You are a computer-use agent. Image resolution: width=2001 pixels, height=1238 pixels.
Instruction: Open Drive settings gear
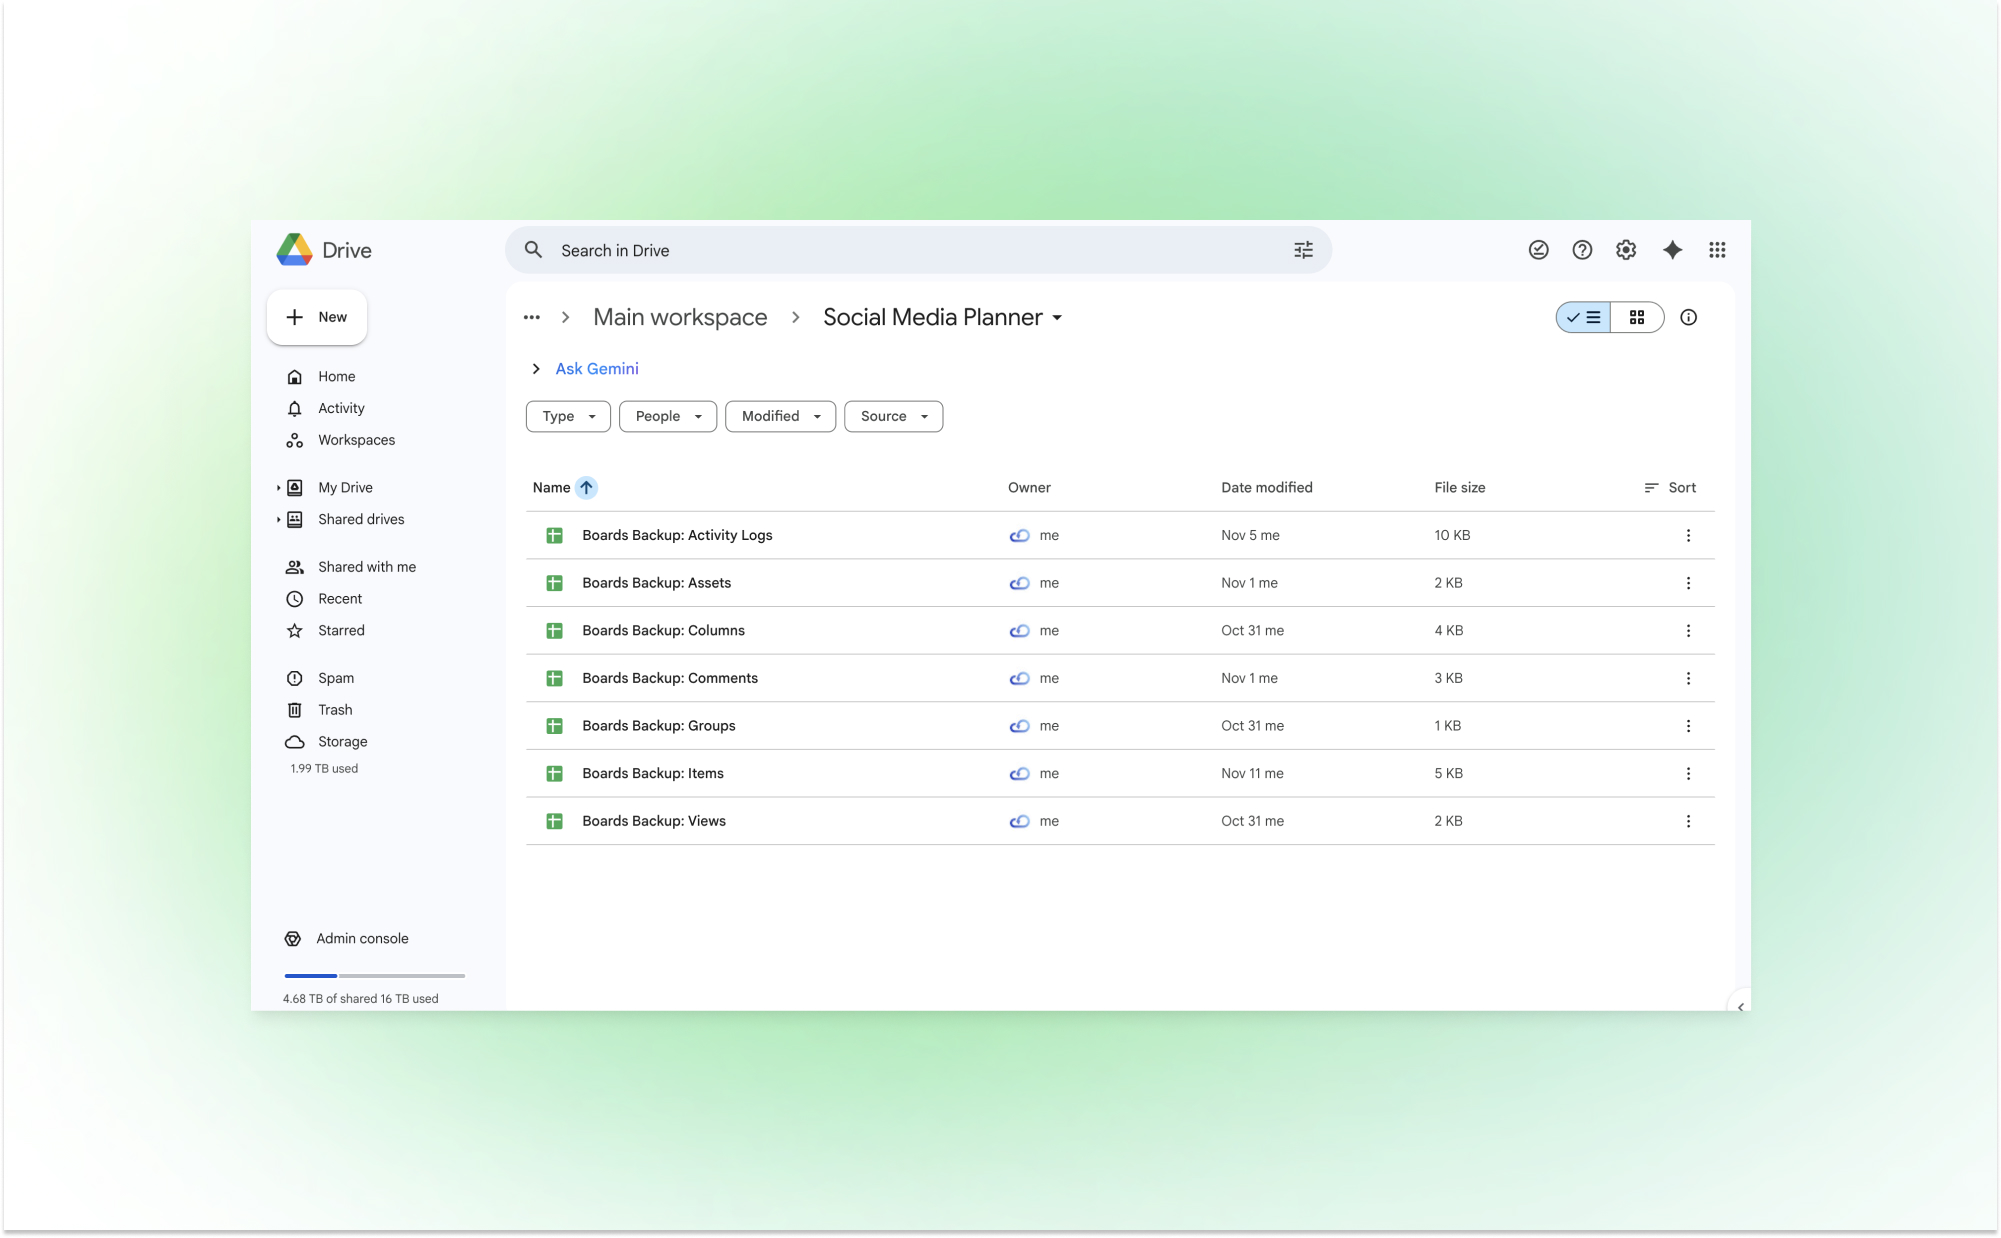[x=1625, y=250]
